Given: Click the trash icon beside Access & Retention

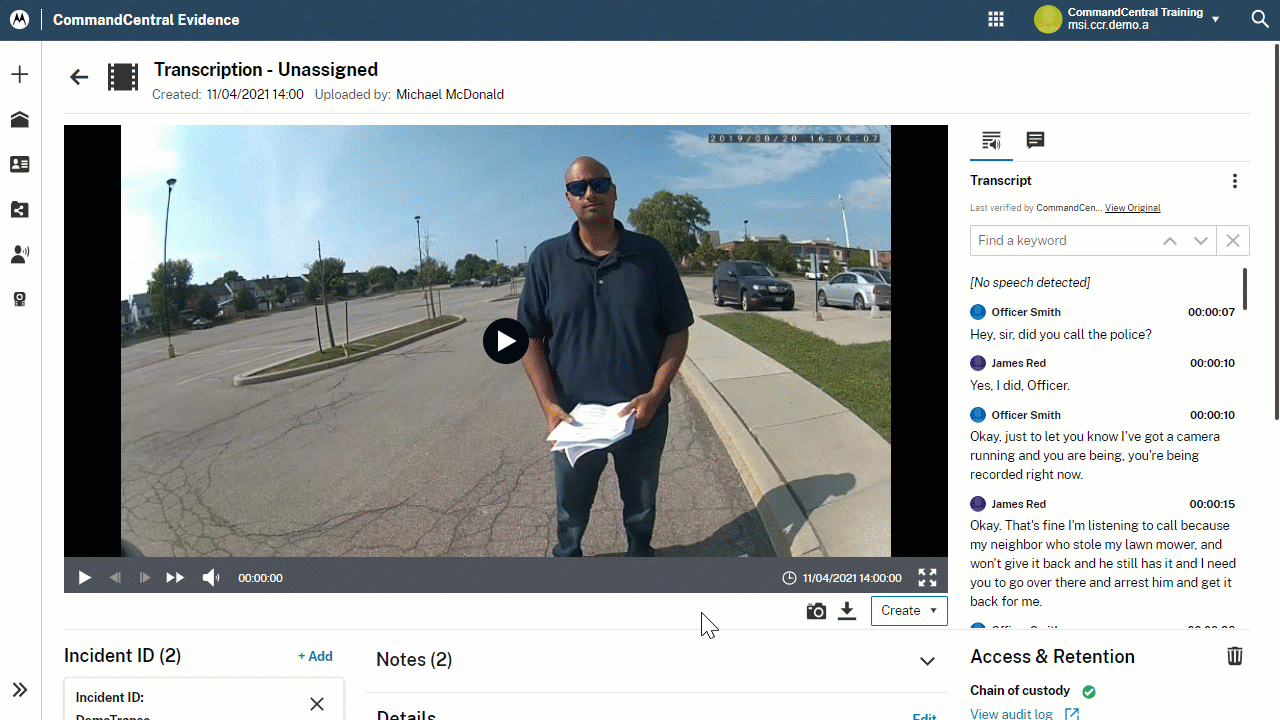Looking at the screenshot, I should (x=1235, y=656).
